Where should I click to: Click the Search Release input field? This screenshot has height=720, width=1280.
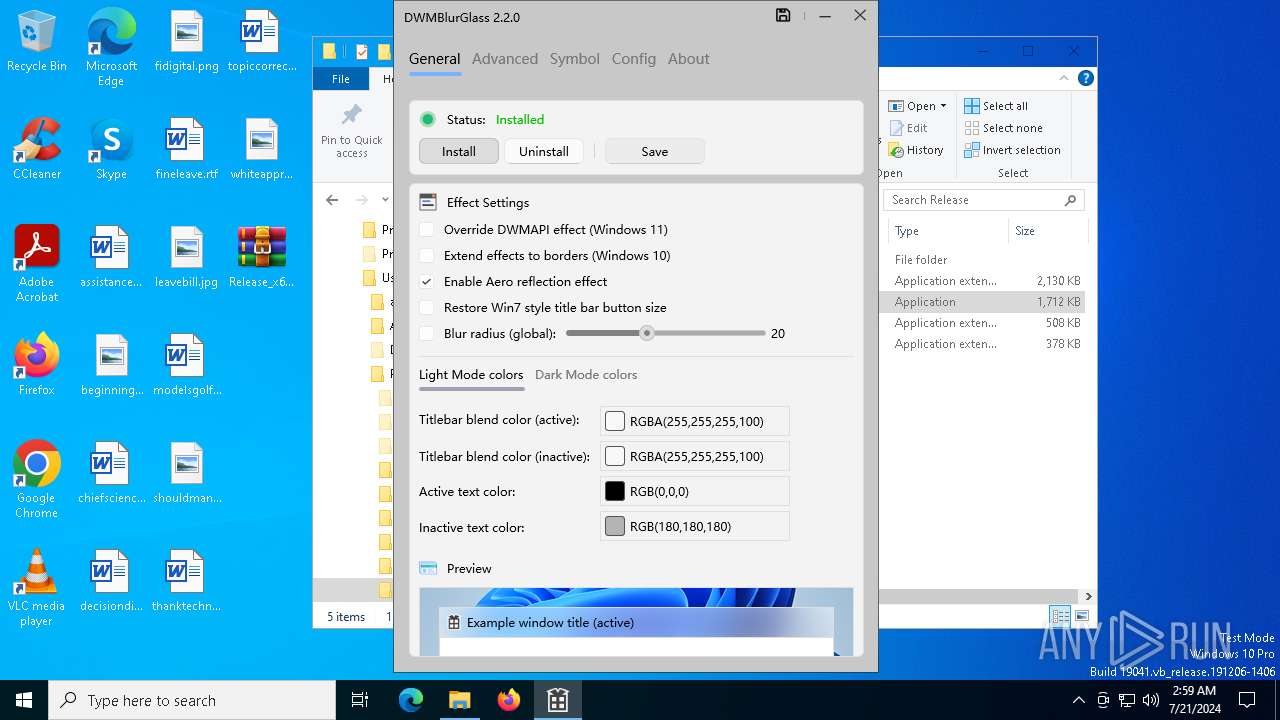click(974, 200)
